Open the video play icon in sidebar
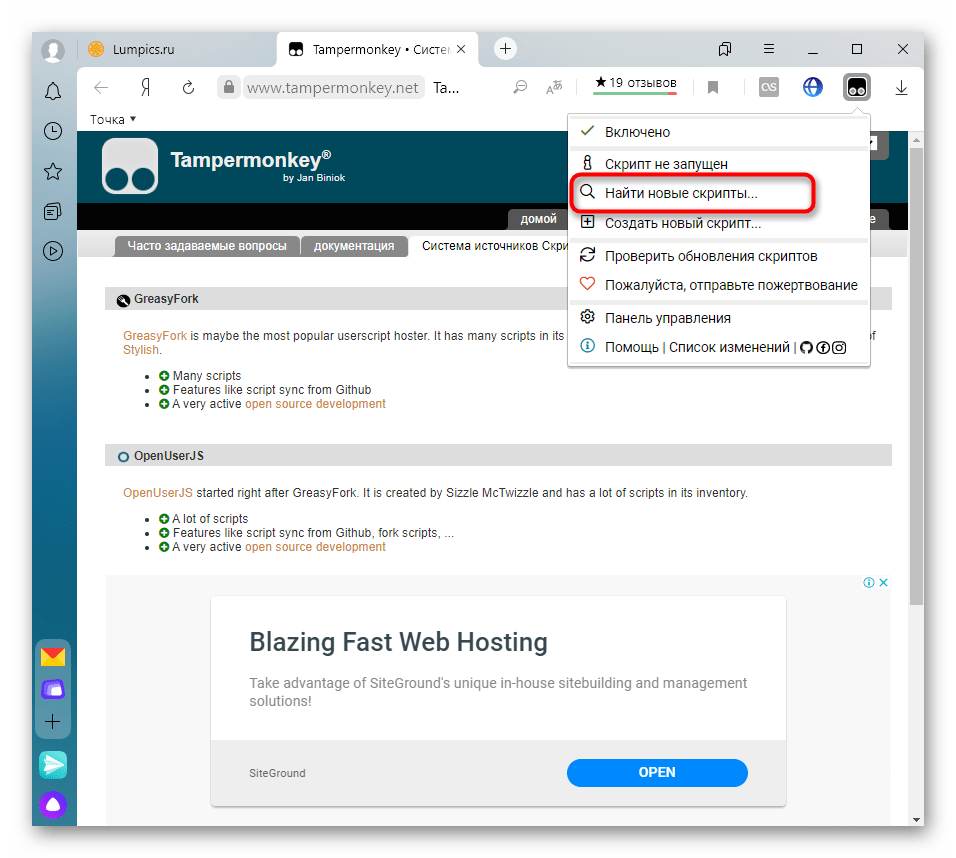Image resolution: width=956 pixels, height=858 pixels. pyautogui.click(x=53, y=251)
